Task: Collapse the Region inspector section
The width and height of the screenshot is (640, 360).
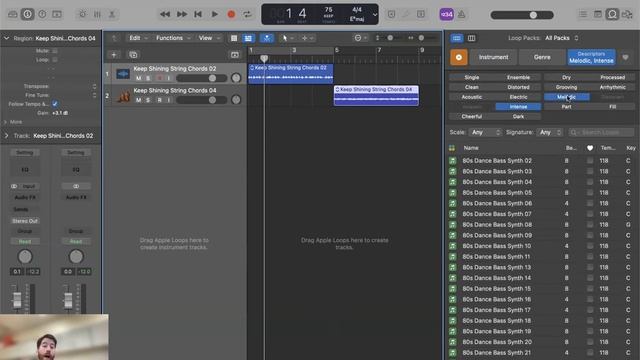Action: coord(7,38)
